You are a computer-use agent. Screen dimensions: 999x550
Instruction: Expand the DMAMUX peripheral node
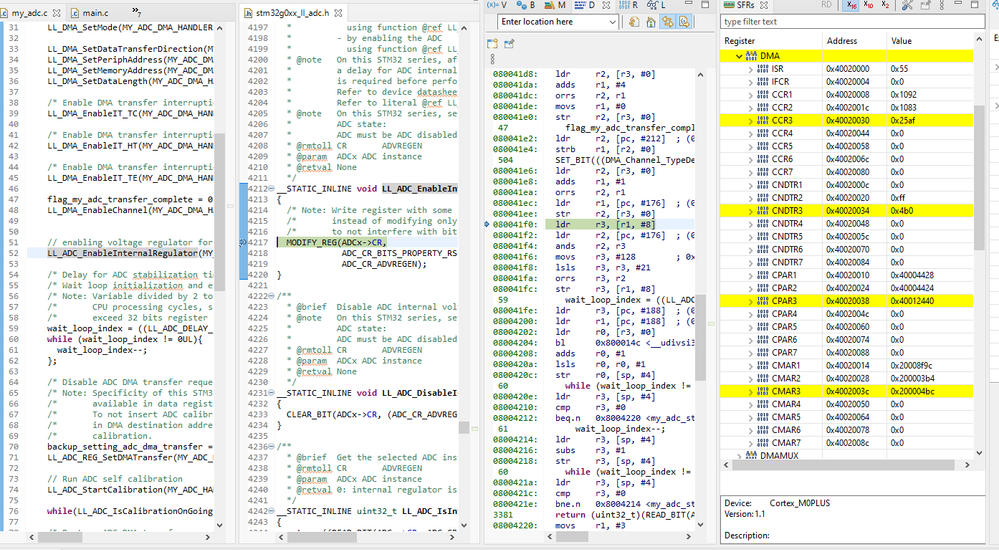click(739, 456)
